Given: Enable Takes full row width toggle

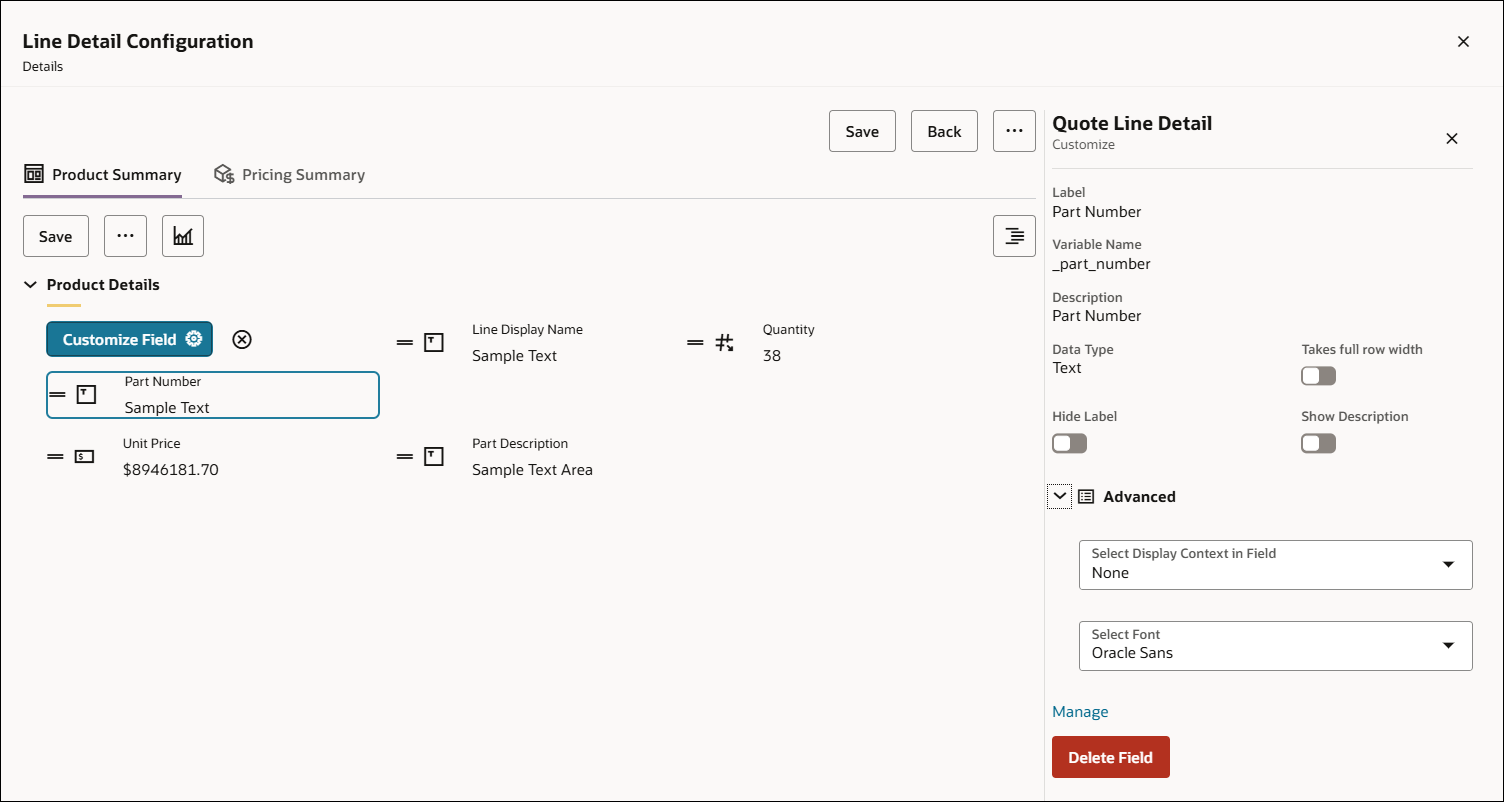Looking at the screenshot, I should pyautogui.click(x=1318, y=376).
